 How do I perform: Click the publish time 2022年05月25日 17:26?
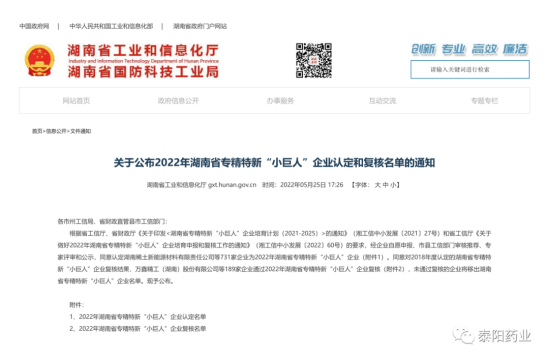click(x=312, y=185)
